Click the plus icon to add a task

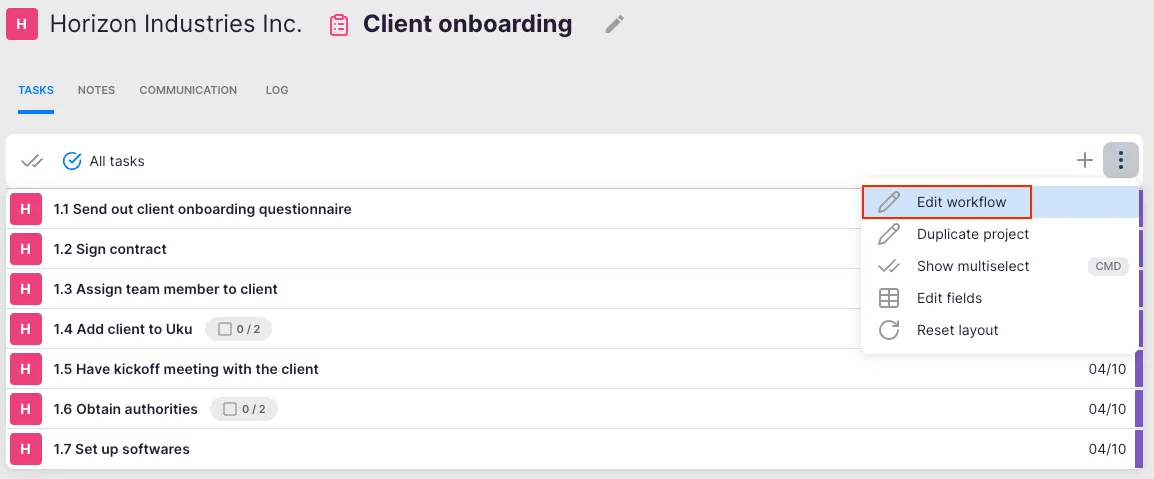[1085, 160]
